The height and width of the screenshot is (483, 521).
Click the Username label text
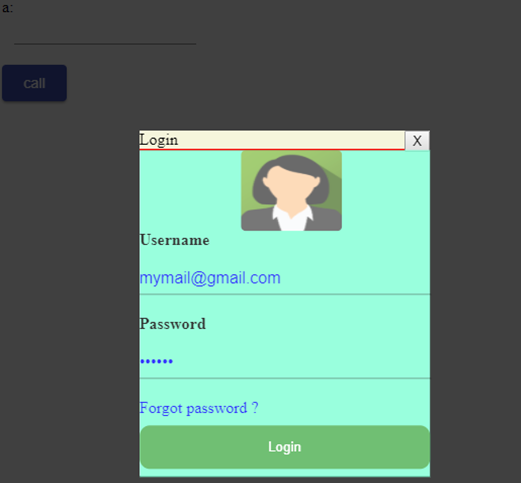tap(174, 240)
